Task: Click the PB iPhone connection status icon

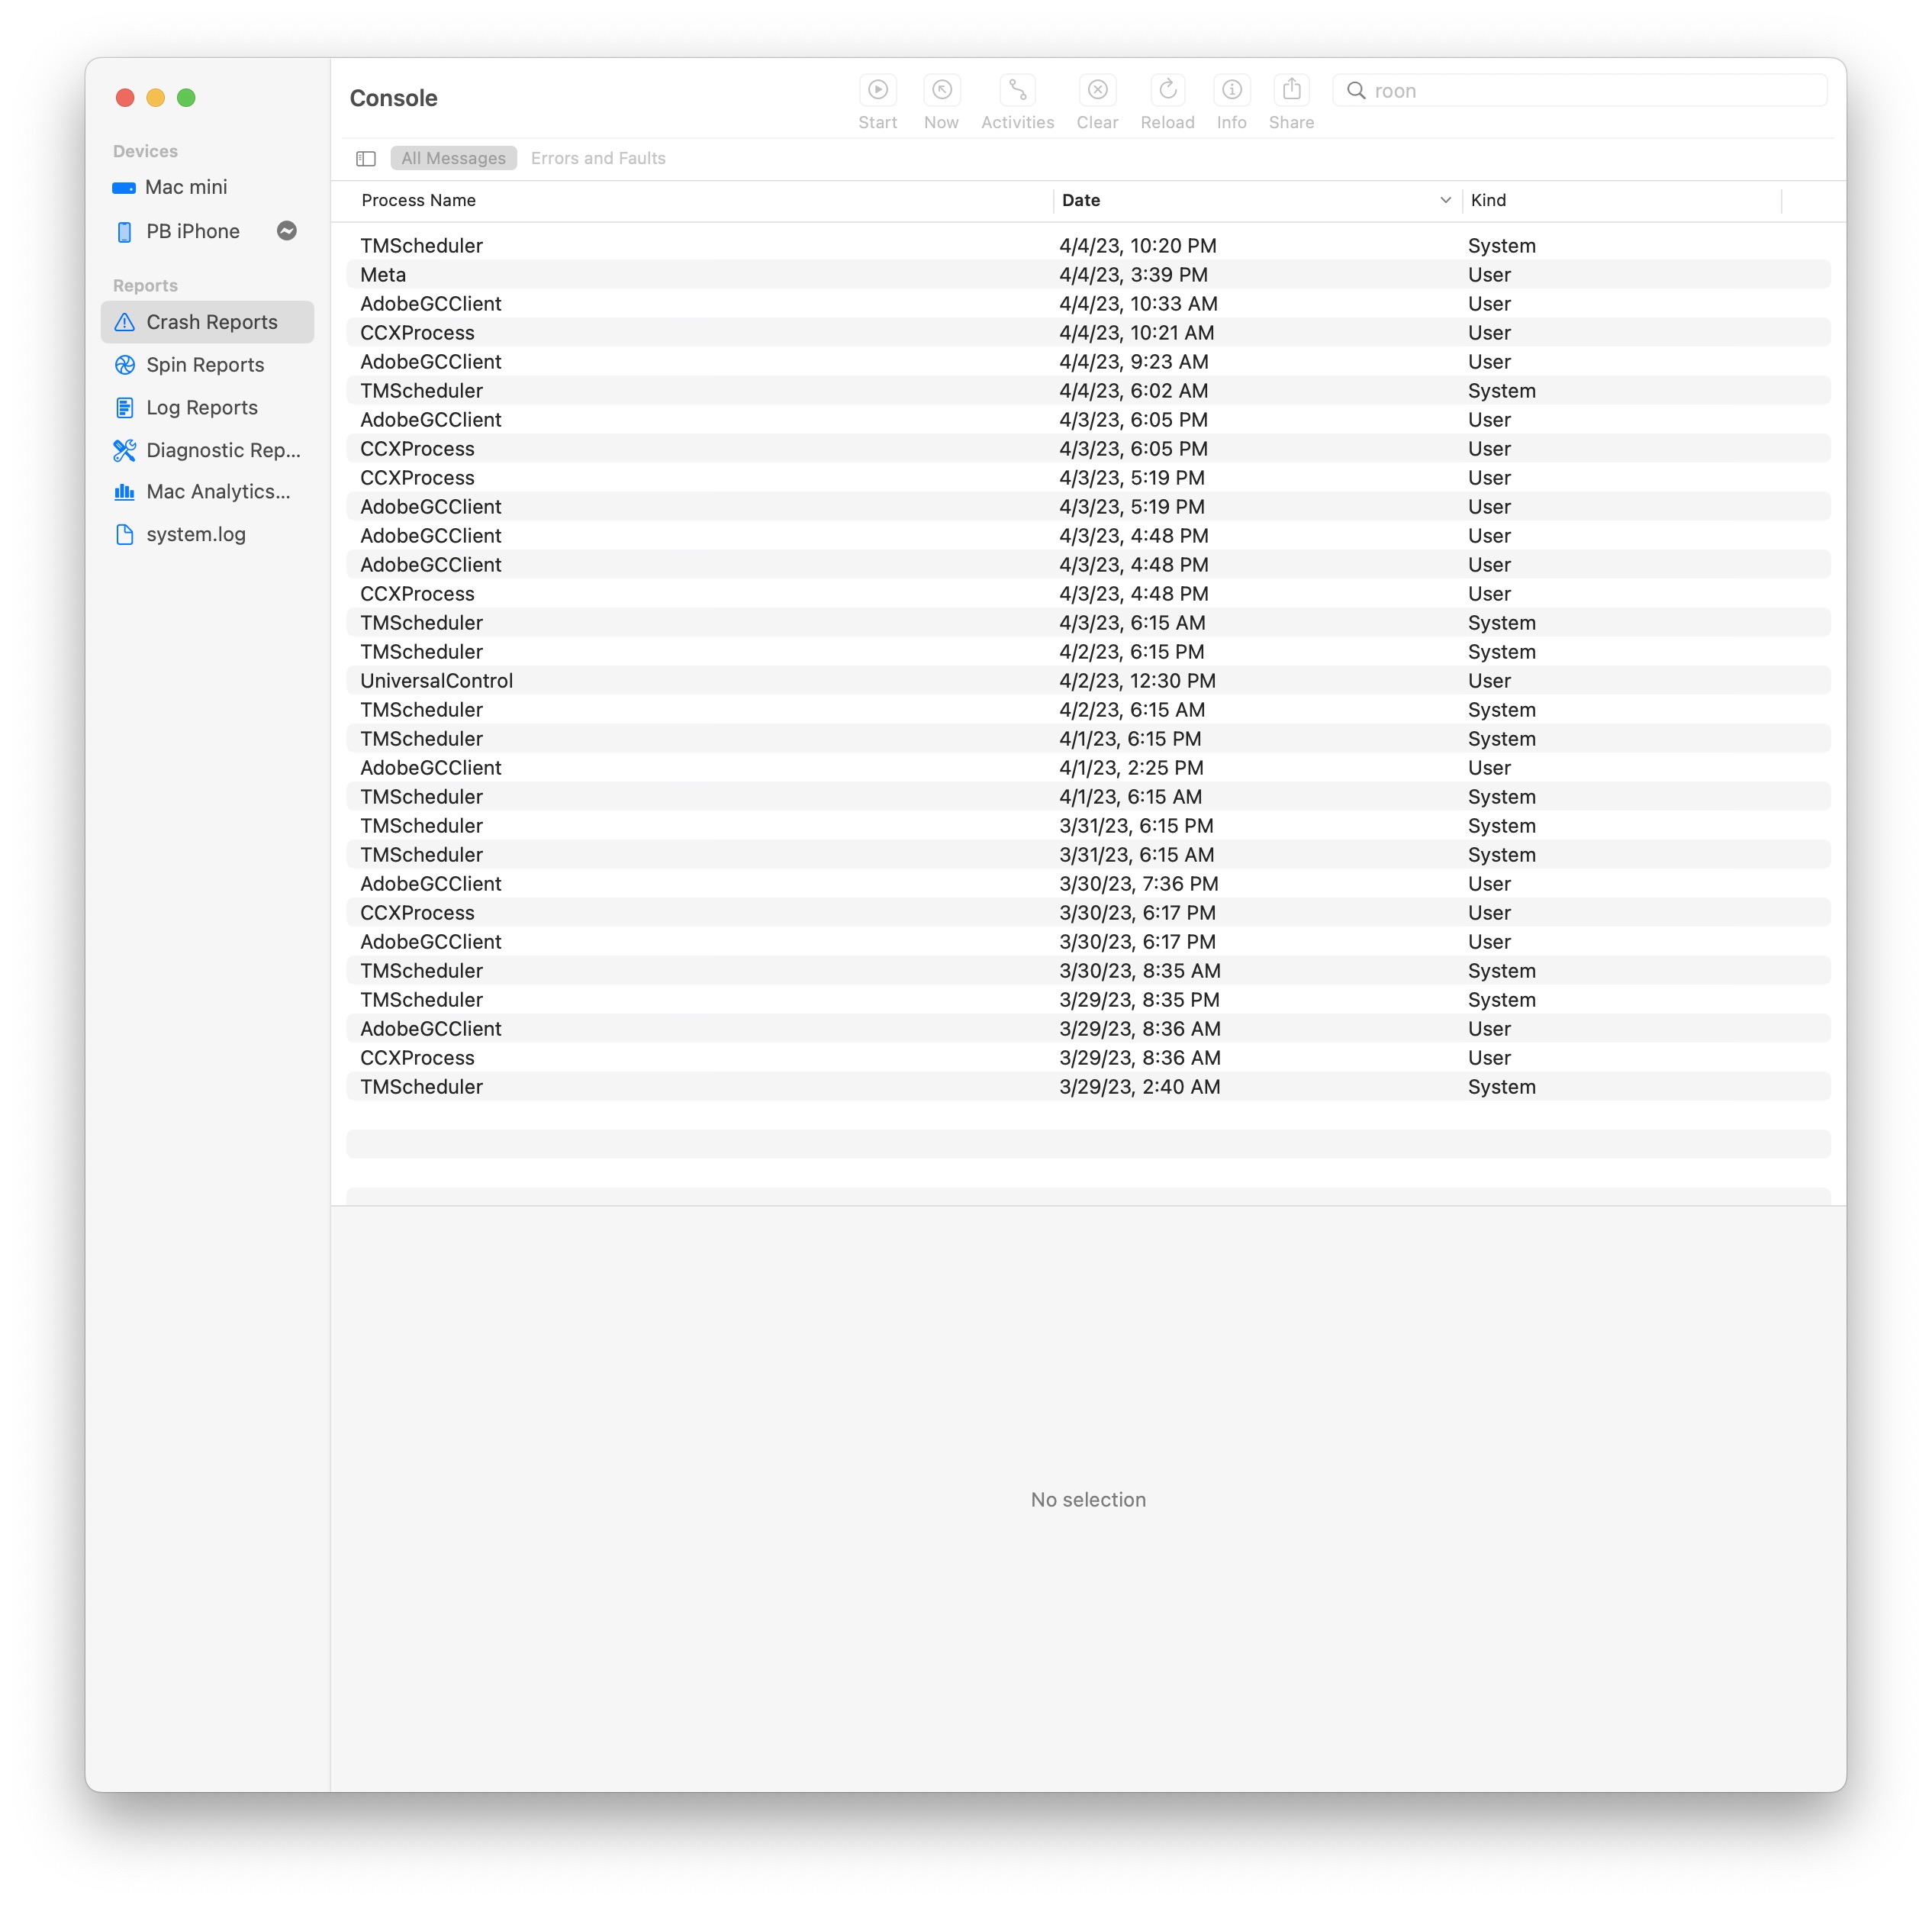Action: [287, 231]
